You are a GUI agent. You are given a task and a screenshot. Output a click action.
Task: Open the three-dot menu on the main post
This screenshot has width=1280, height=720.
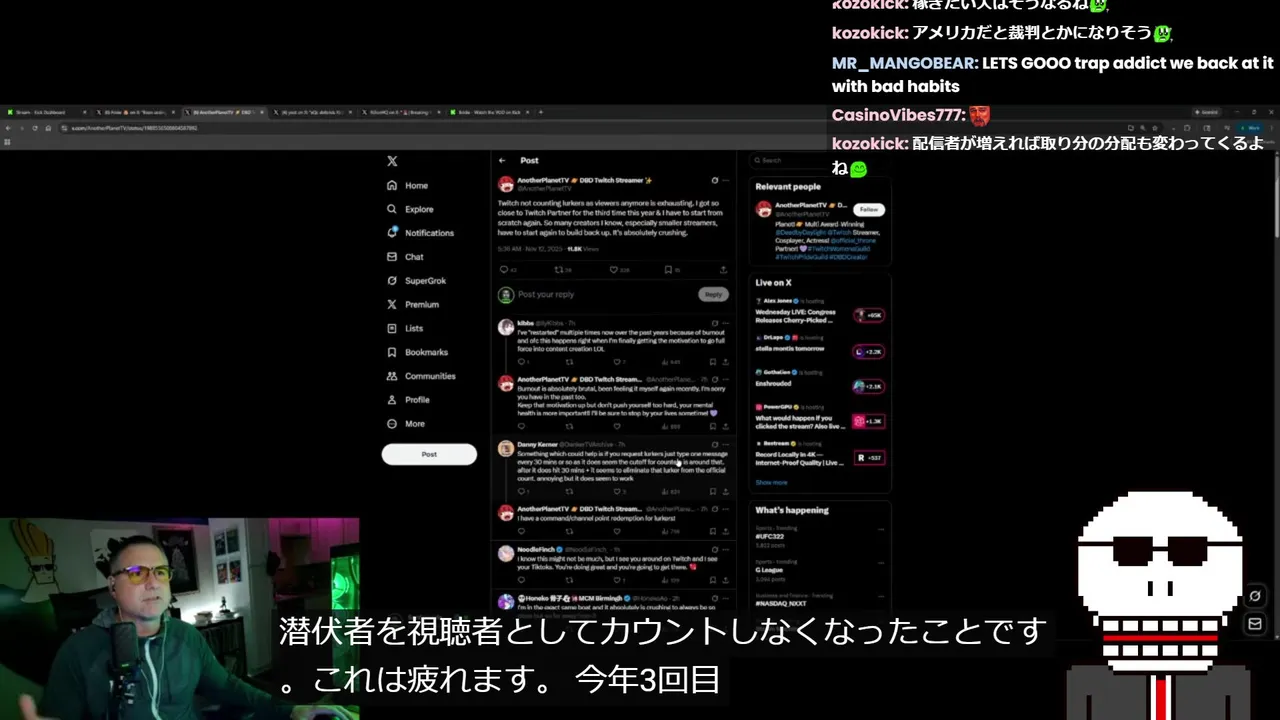point(726,181)
